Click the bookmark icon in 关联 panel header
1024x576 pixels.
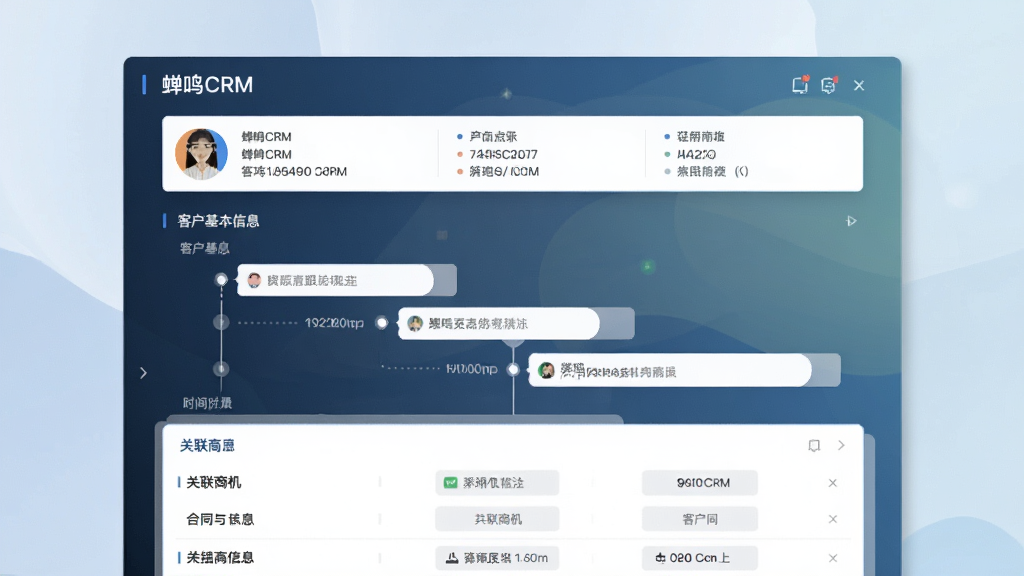point(814,445)
